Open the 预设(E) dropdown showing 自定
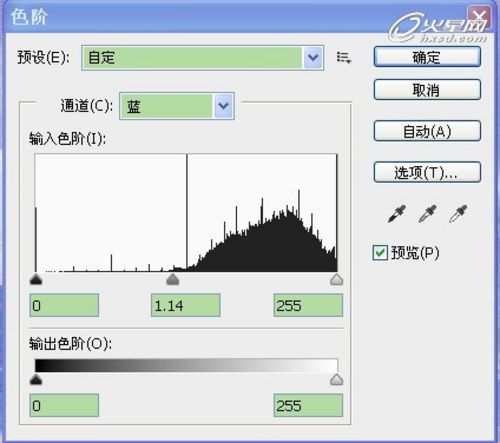This screenshot has height=443, width=500. (x=202, y=58)
